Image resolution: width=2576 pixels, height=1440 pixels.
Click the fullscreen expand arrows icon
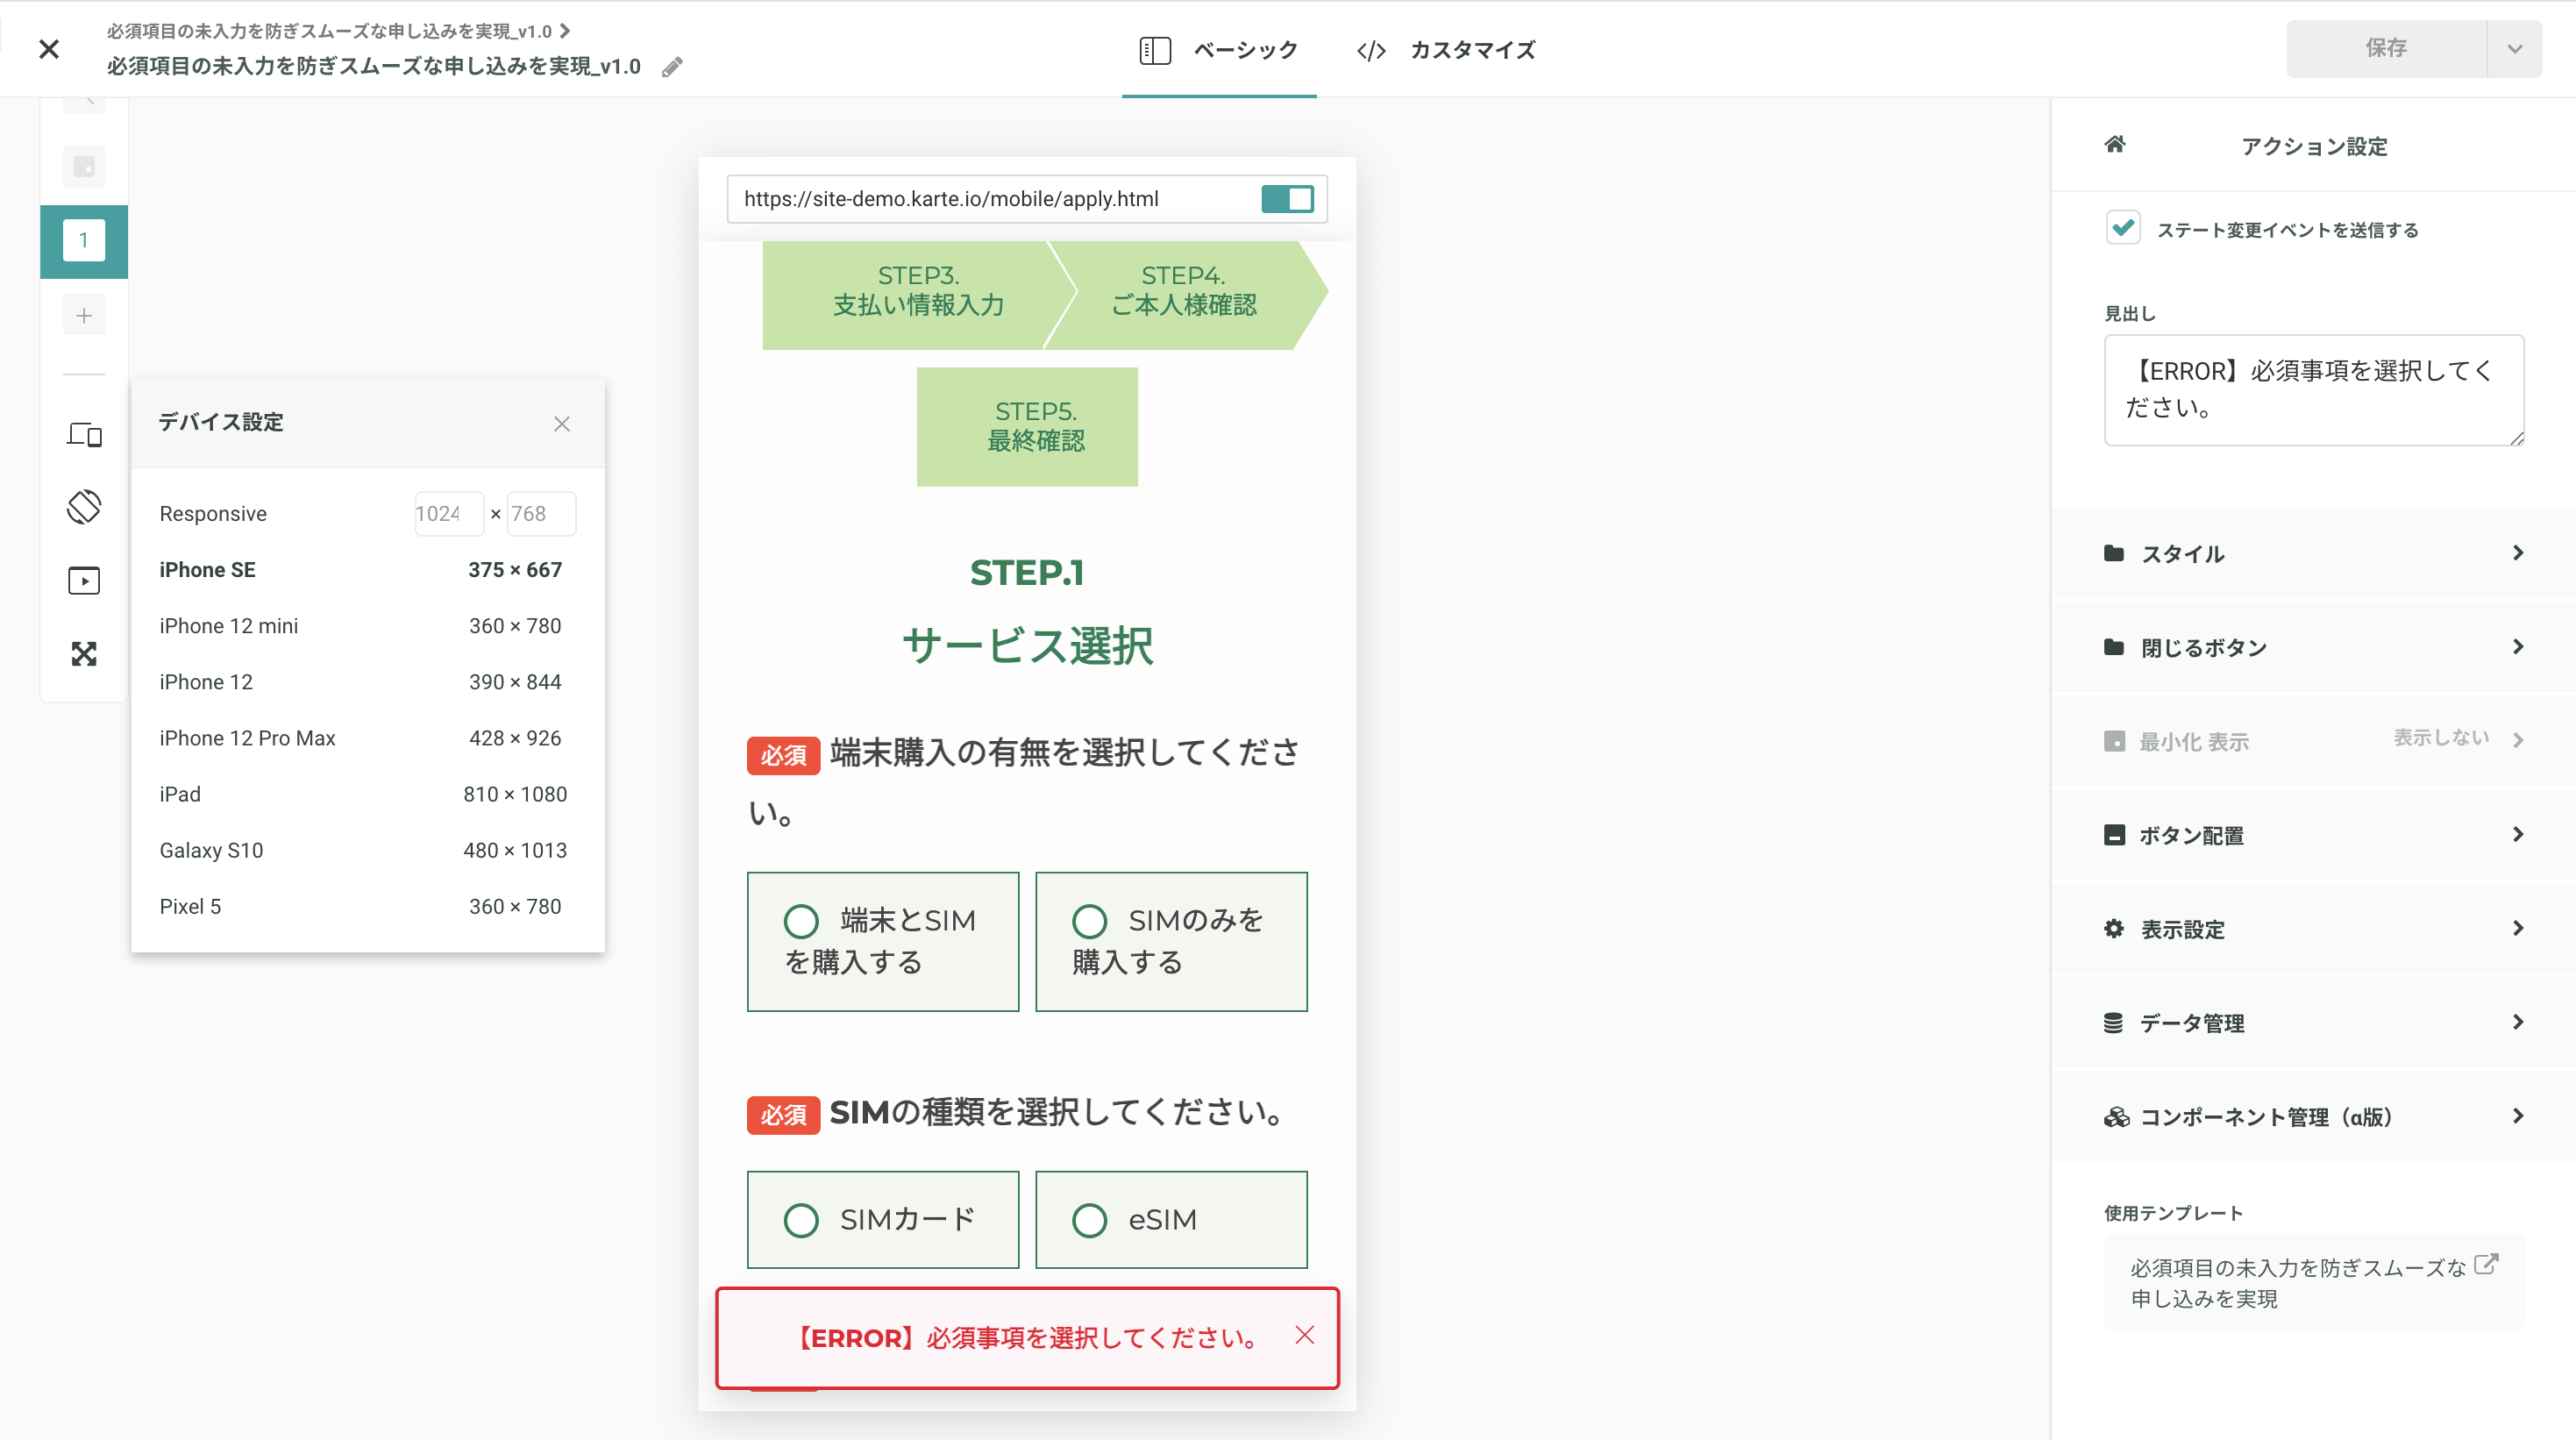tap(84, 654)
